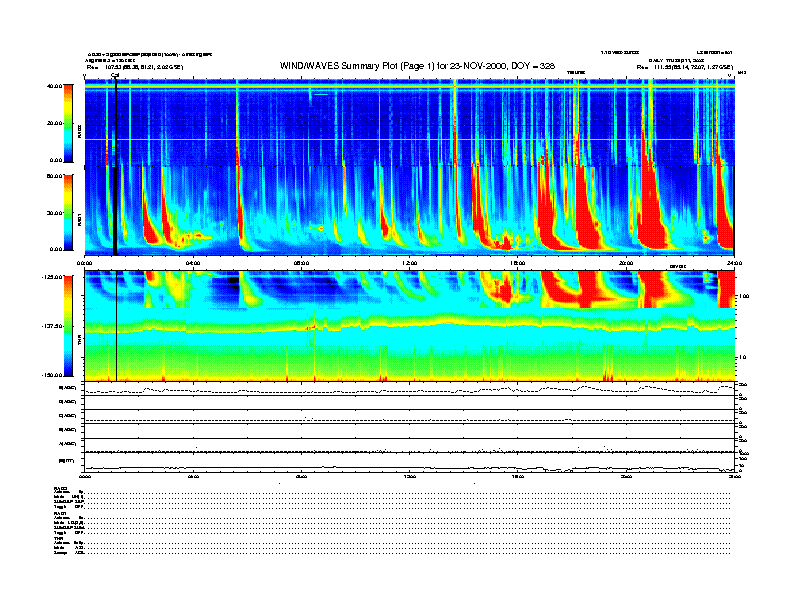Screen dimensions: 792x612
Task: Click the TNR spectrogram panel
Action: click(x=409, y=326)
